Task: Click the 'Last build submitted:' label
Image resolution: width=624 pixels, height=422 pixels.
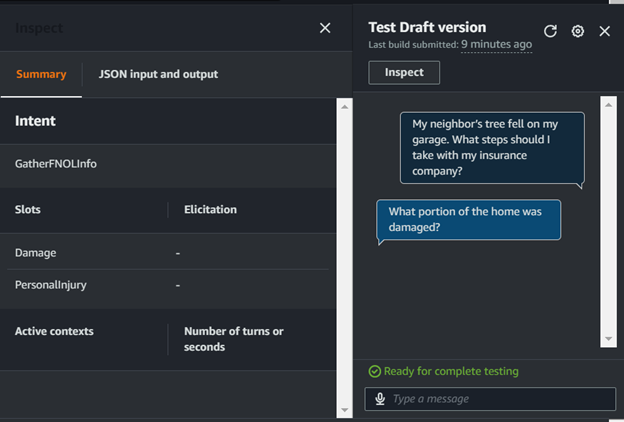Action: point(413,45)
